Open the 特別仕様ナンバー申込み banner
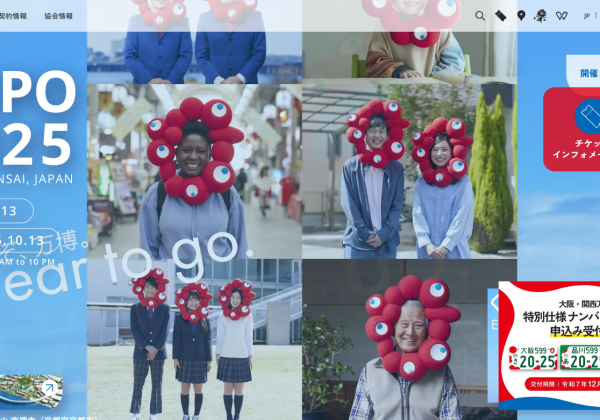The image size is (600, 420). (549, 345)
